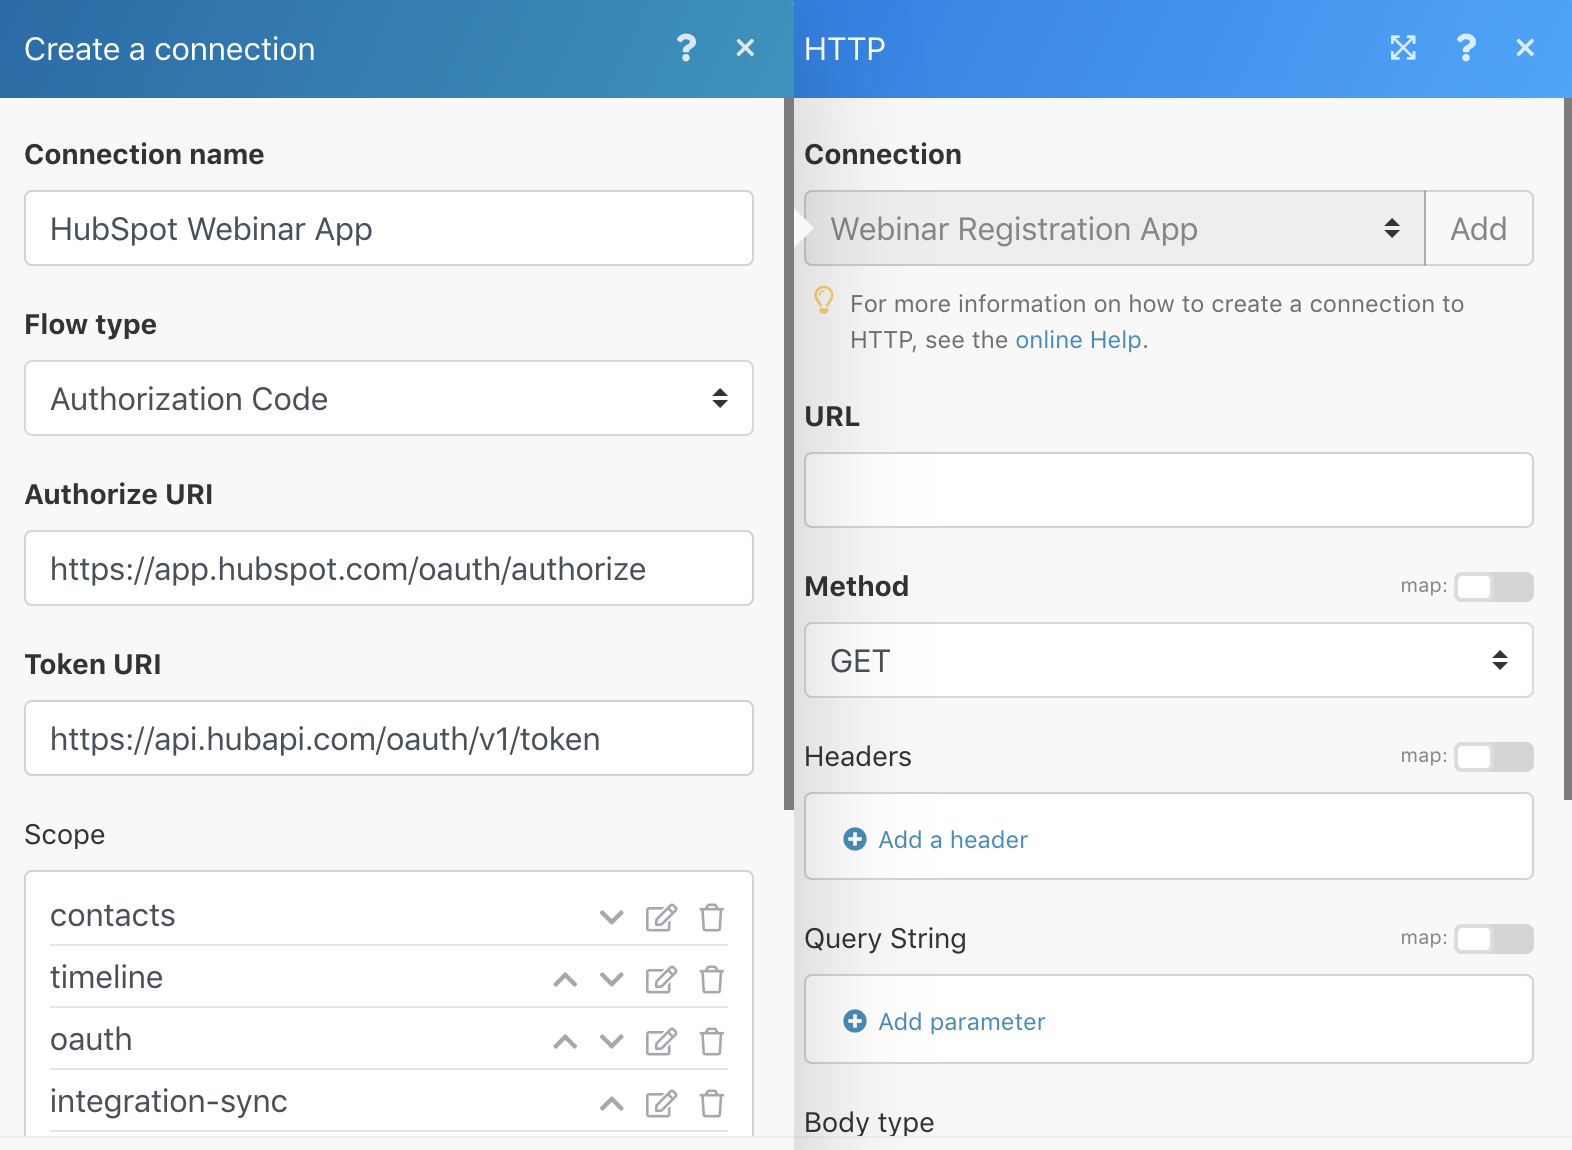Screen dimensions: 1572x1150
Task: Move contacts scope down
Action: pos(612,917)
